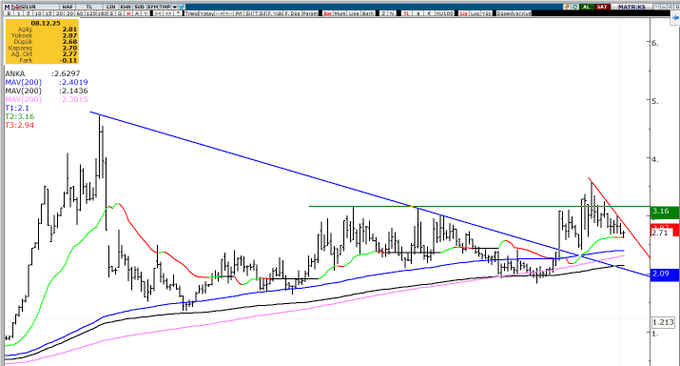The width and height of the screenshot is (680, 366).
Task: Click the THP title bar option
Action: pyautogui.click(x=165, y=7)
